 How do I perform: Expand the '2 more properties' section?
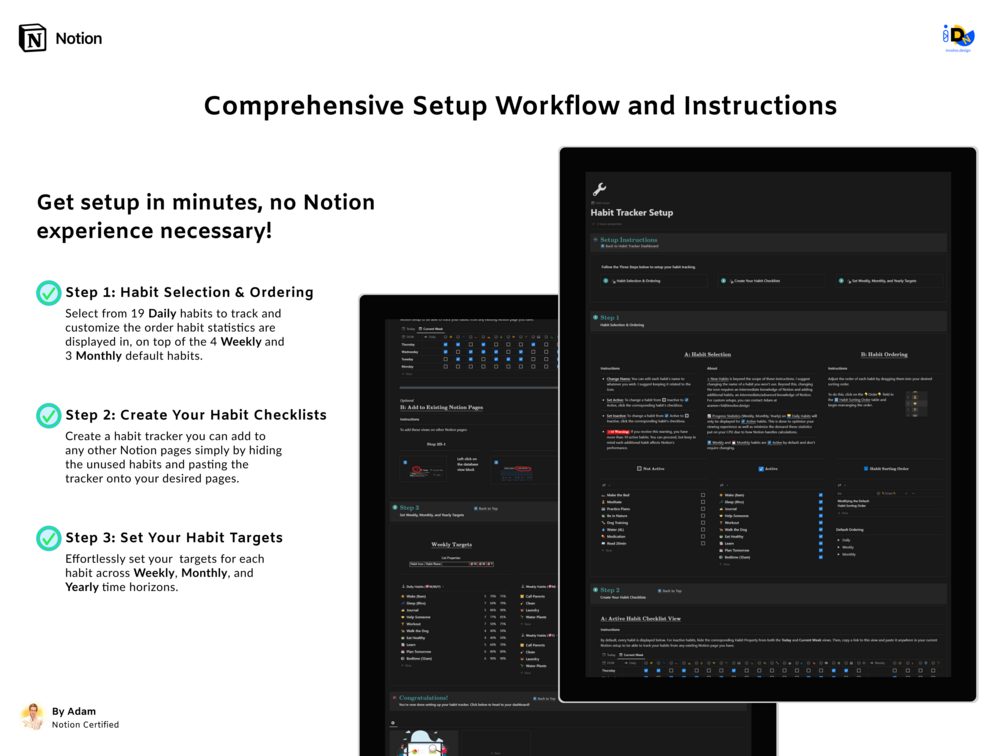(607, 224)
